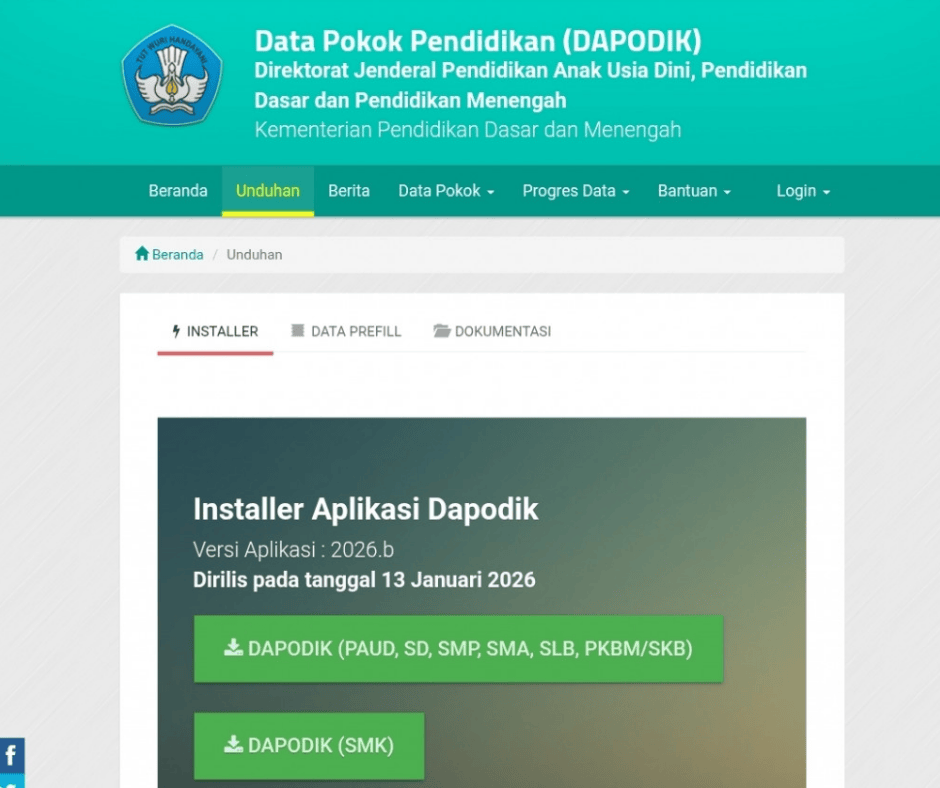Image resolution: width=940 pixels, height=788 pixels.
Task: Click the open folder icon beside Dokumentasi
Action: click(x=441, y=331)
